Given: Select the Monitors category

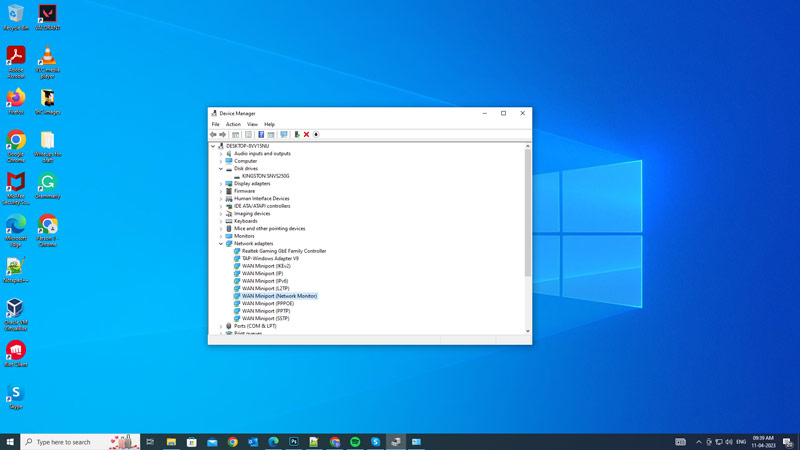Looking at the screenshot, I should tap(244, 236).
